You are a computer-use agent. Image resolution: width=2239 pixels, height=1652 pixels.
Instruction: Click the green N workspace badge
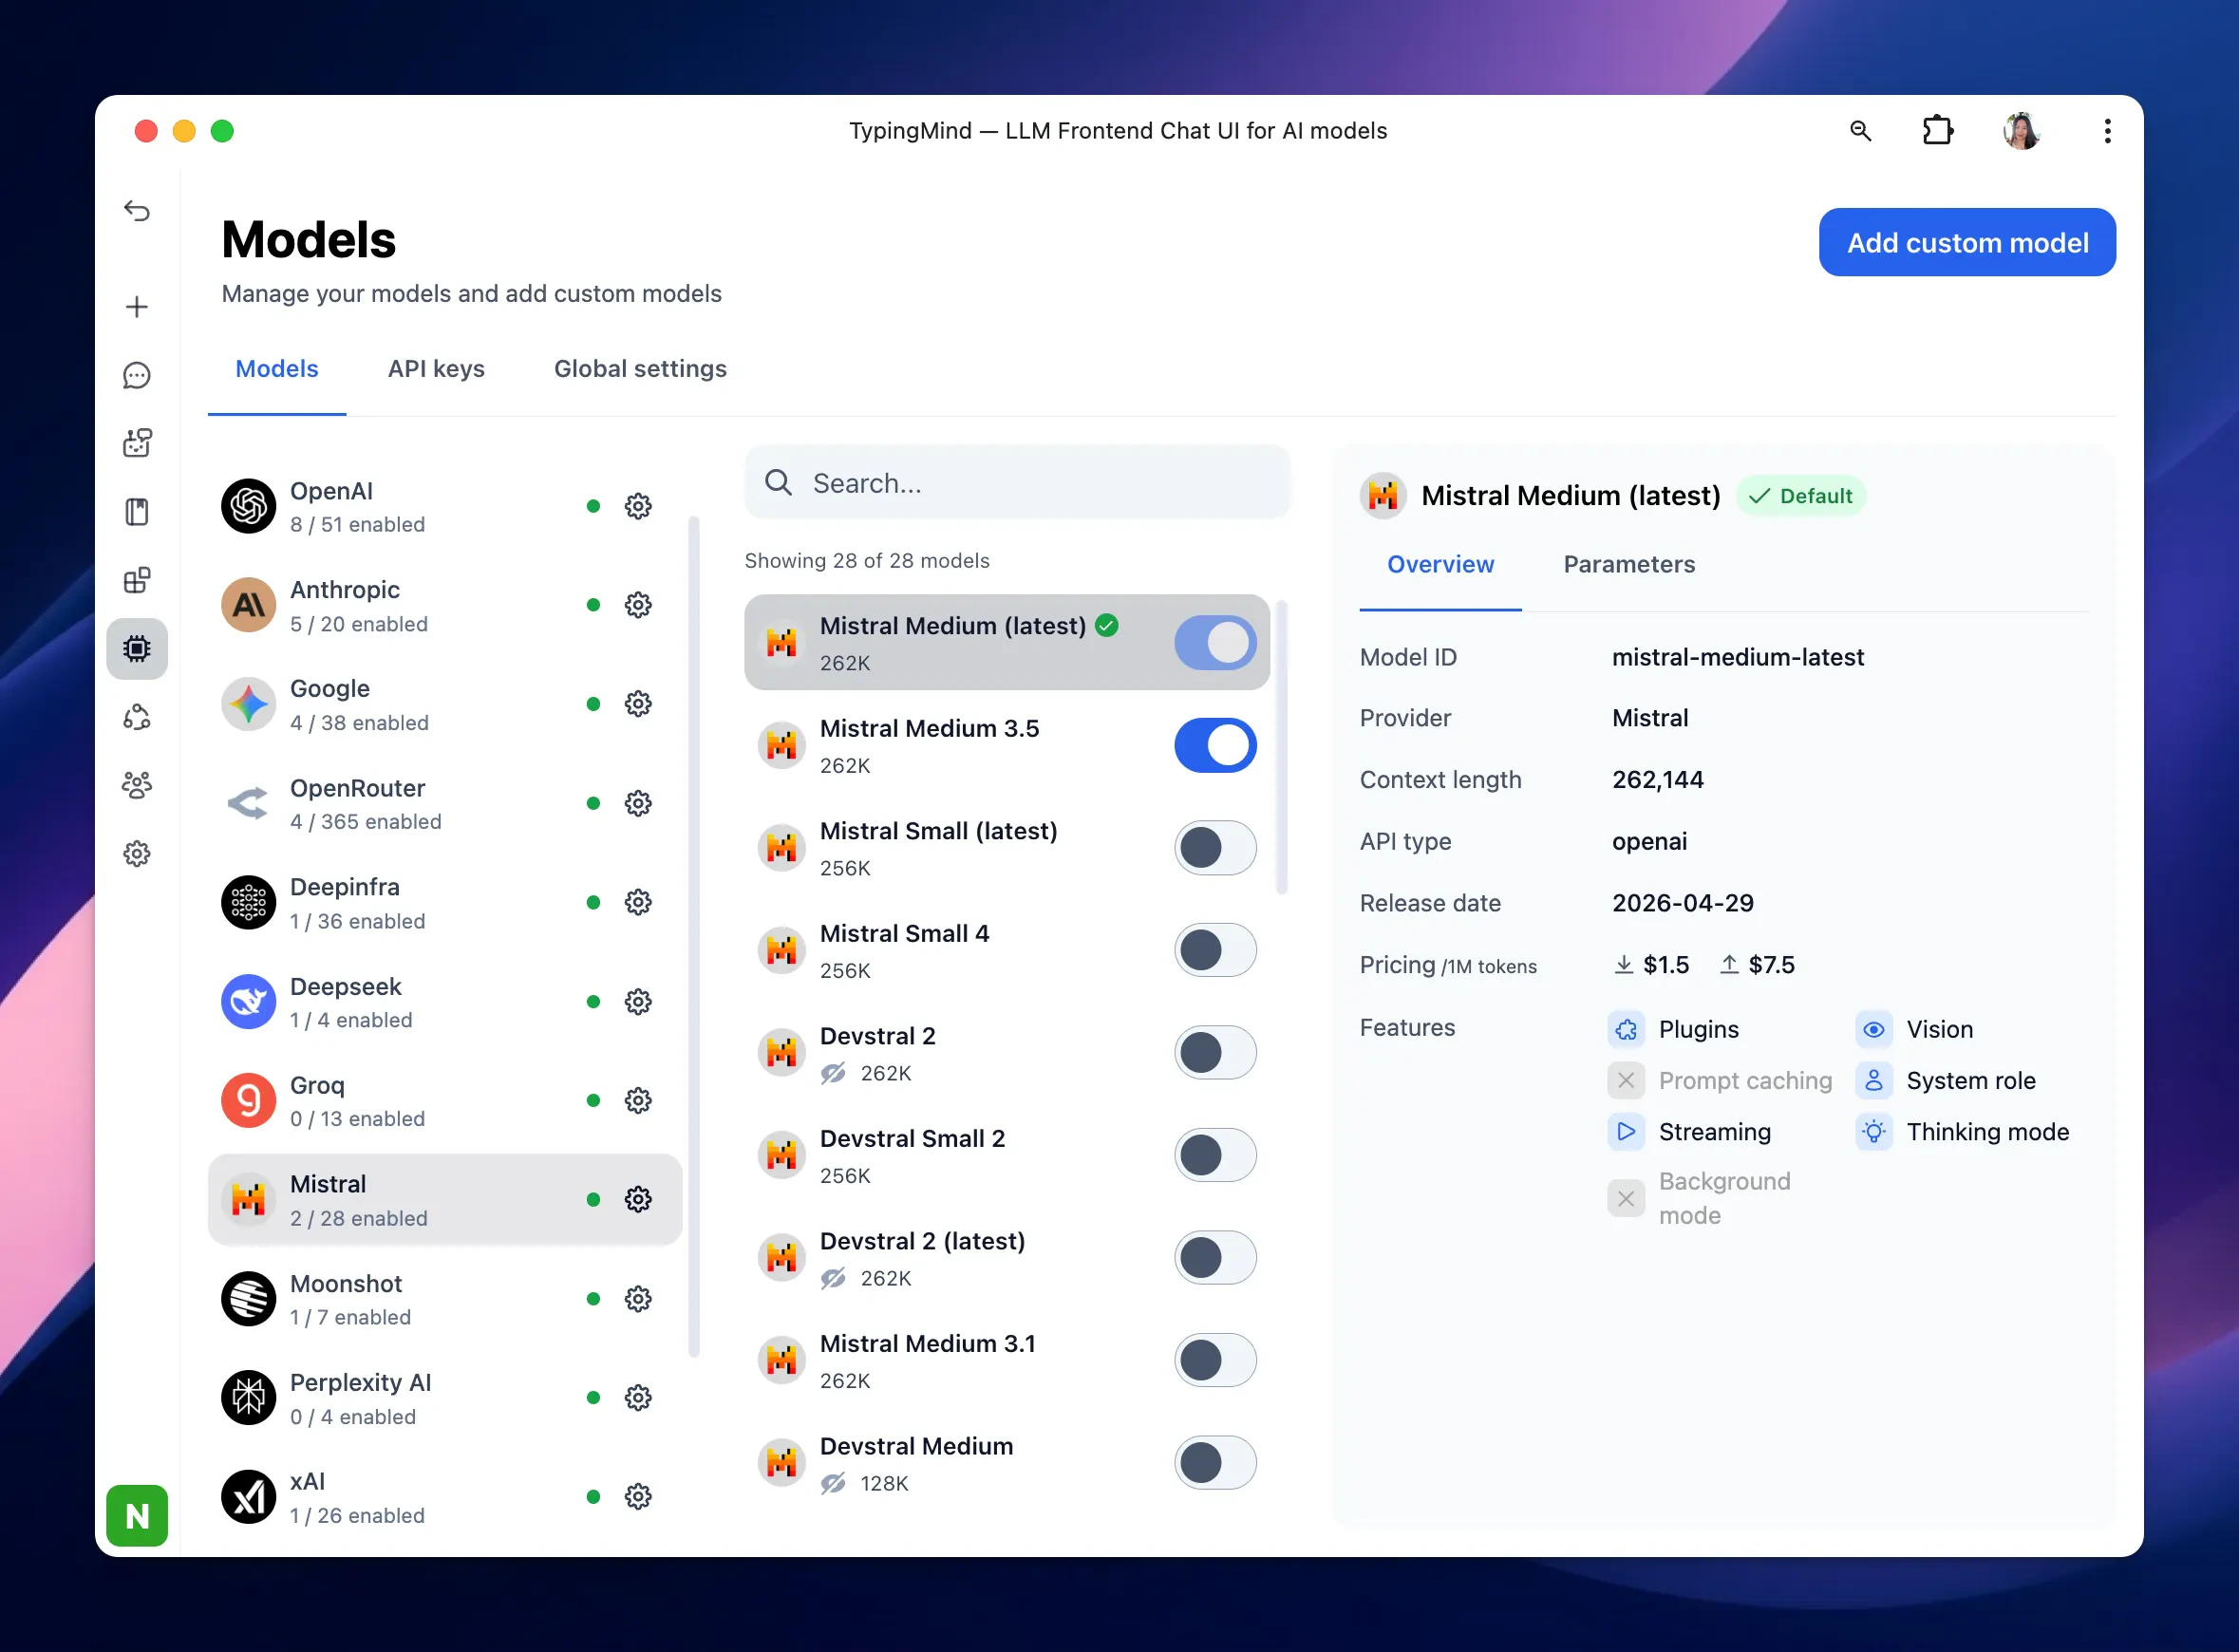tap(137, 1516)
